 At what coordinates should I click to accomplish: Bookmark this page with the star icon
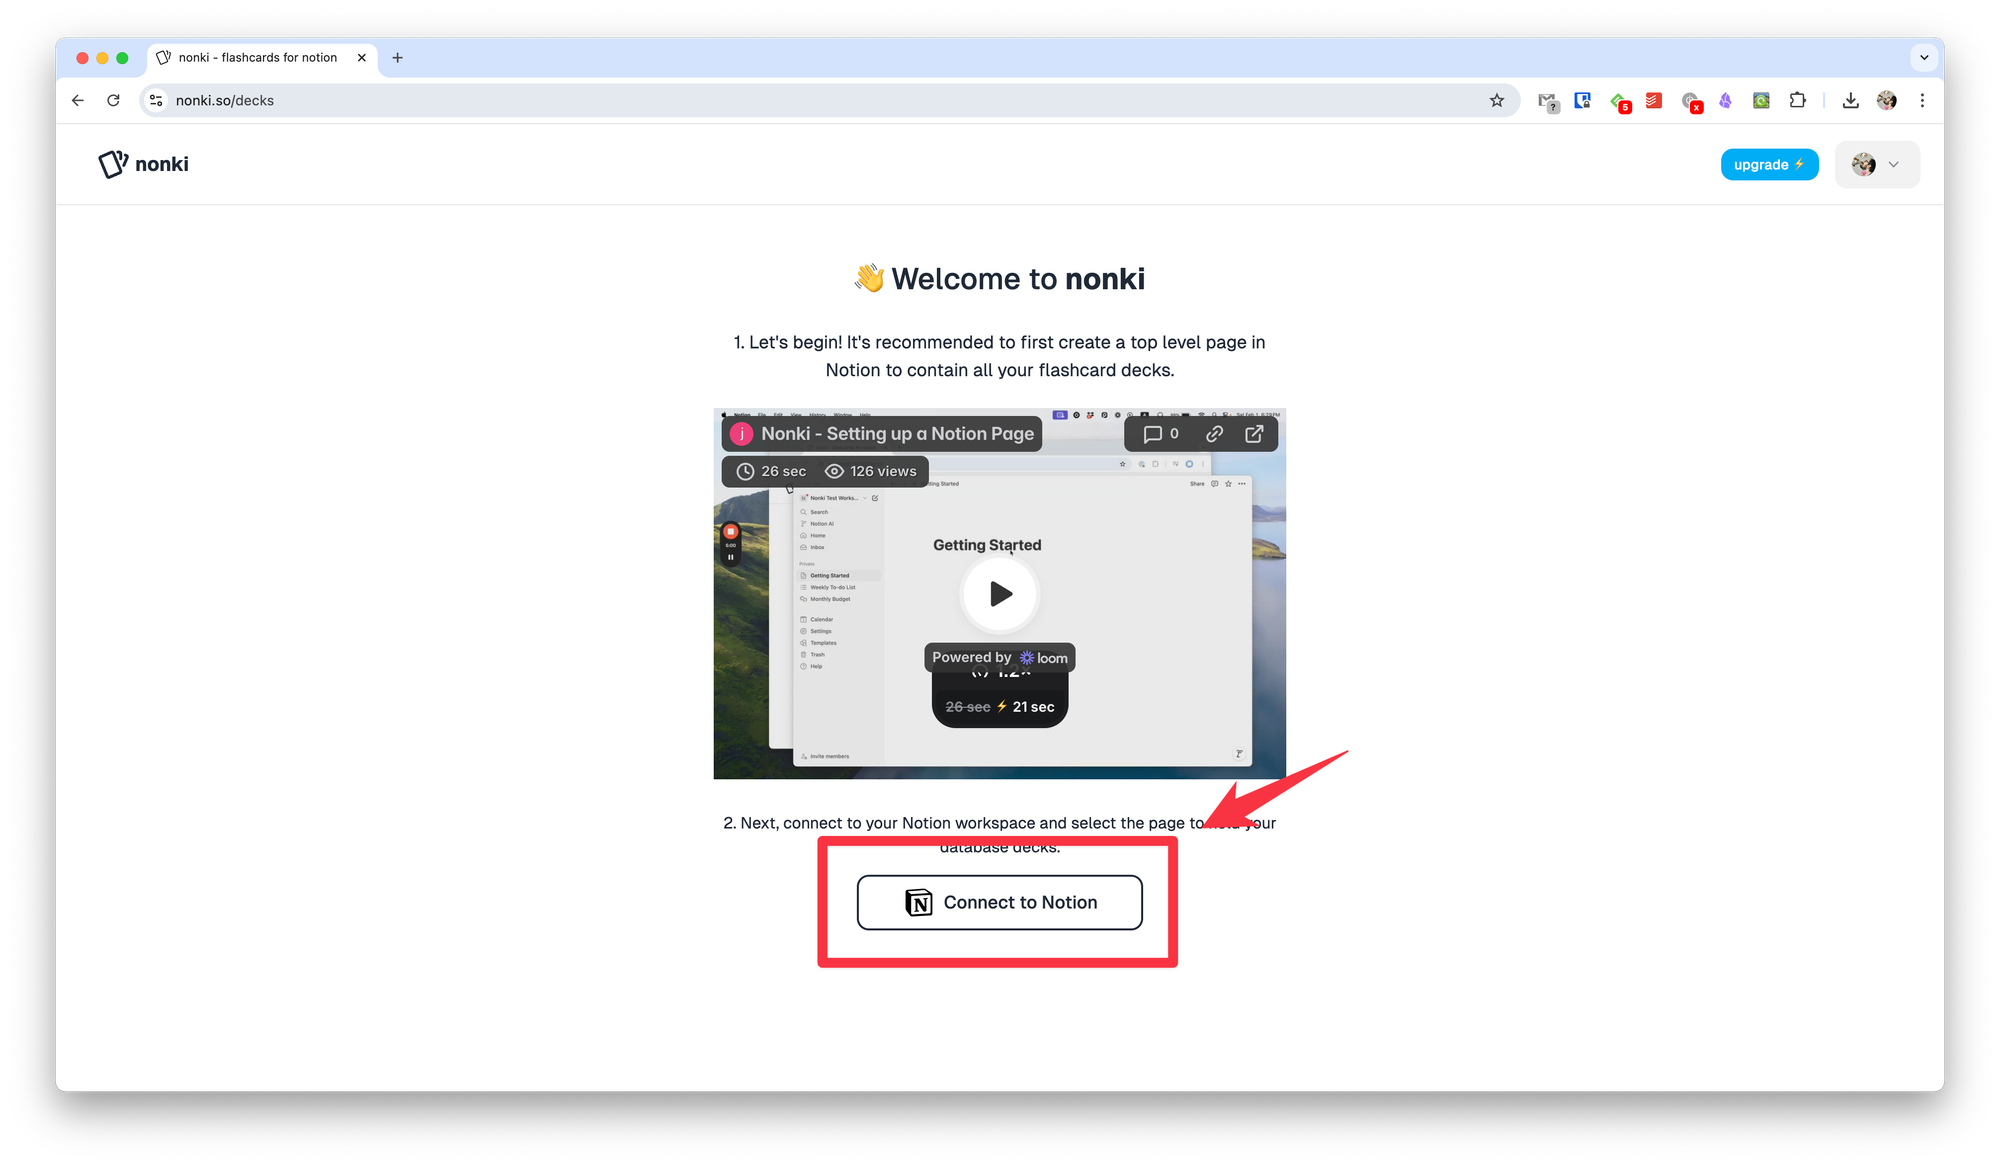pos(1496,100)
